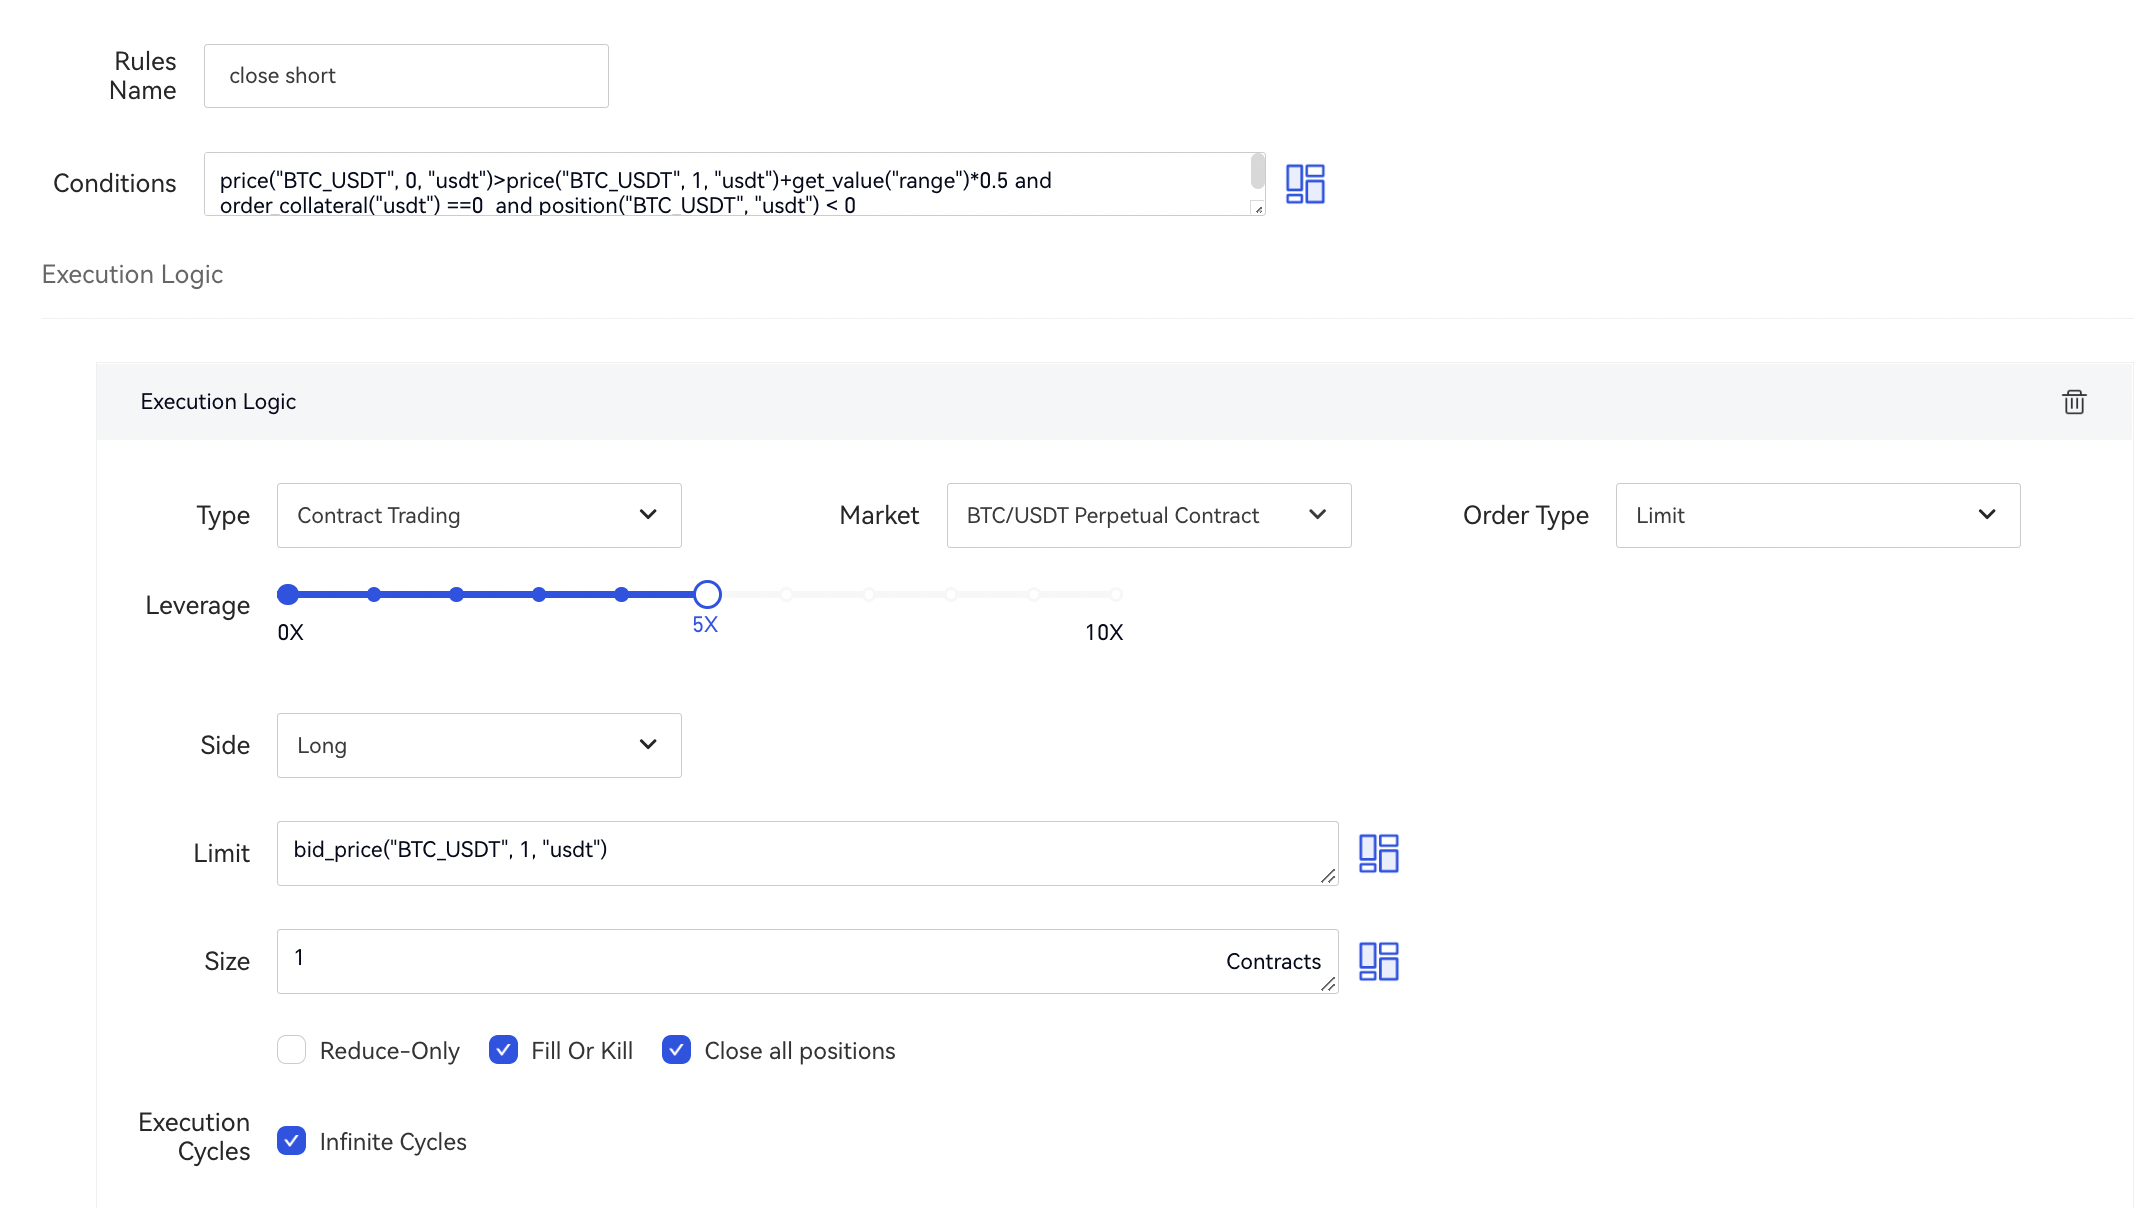The image size is (2134, 1208).
Task: Delete the Execution Logic block with trash icon
Action: (x=2074, y=402)
